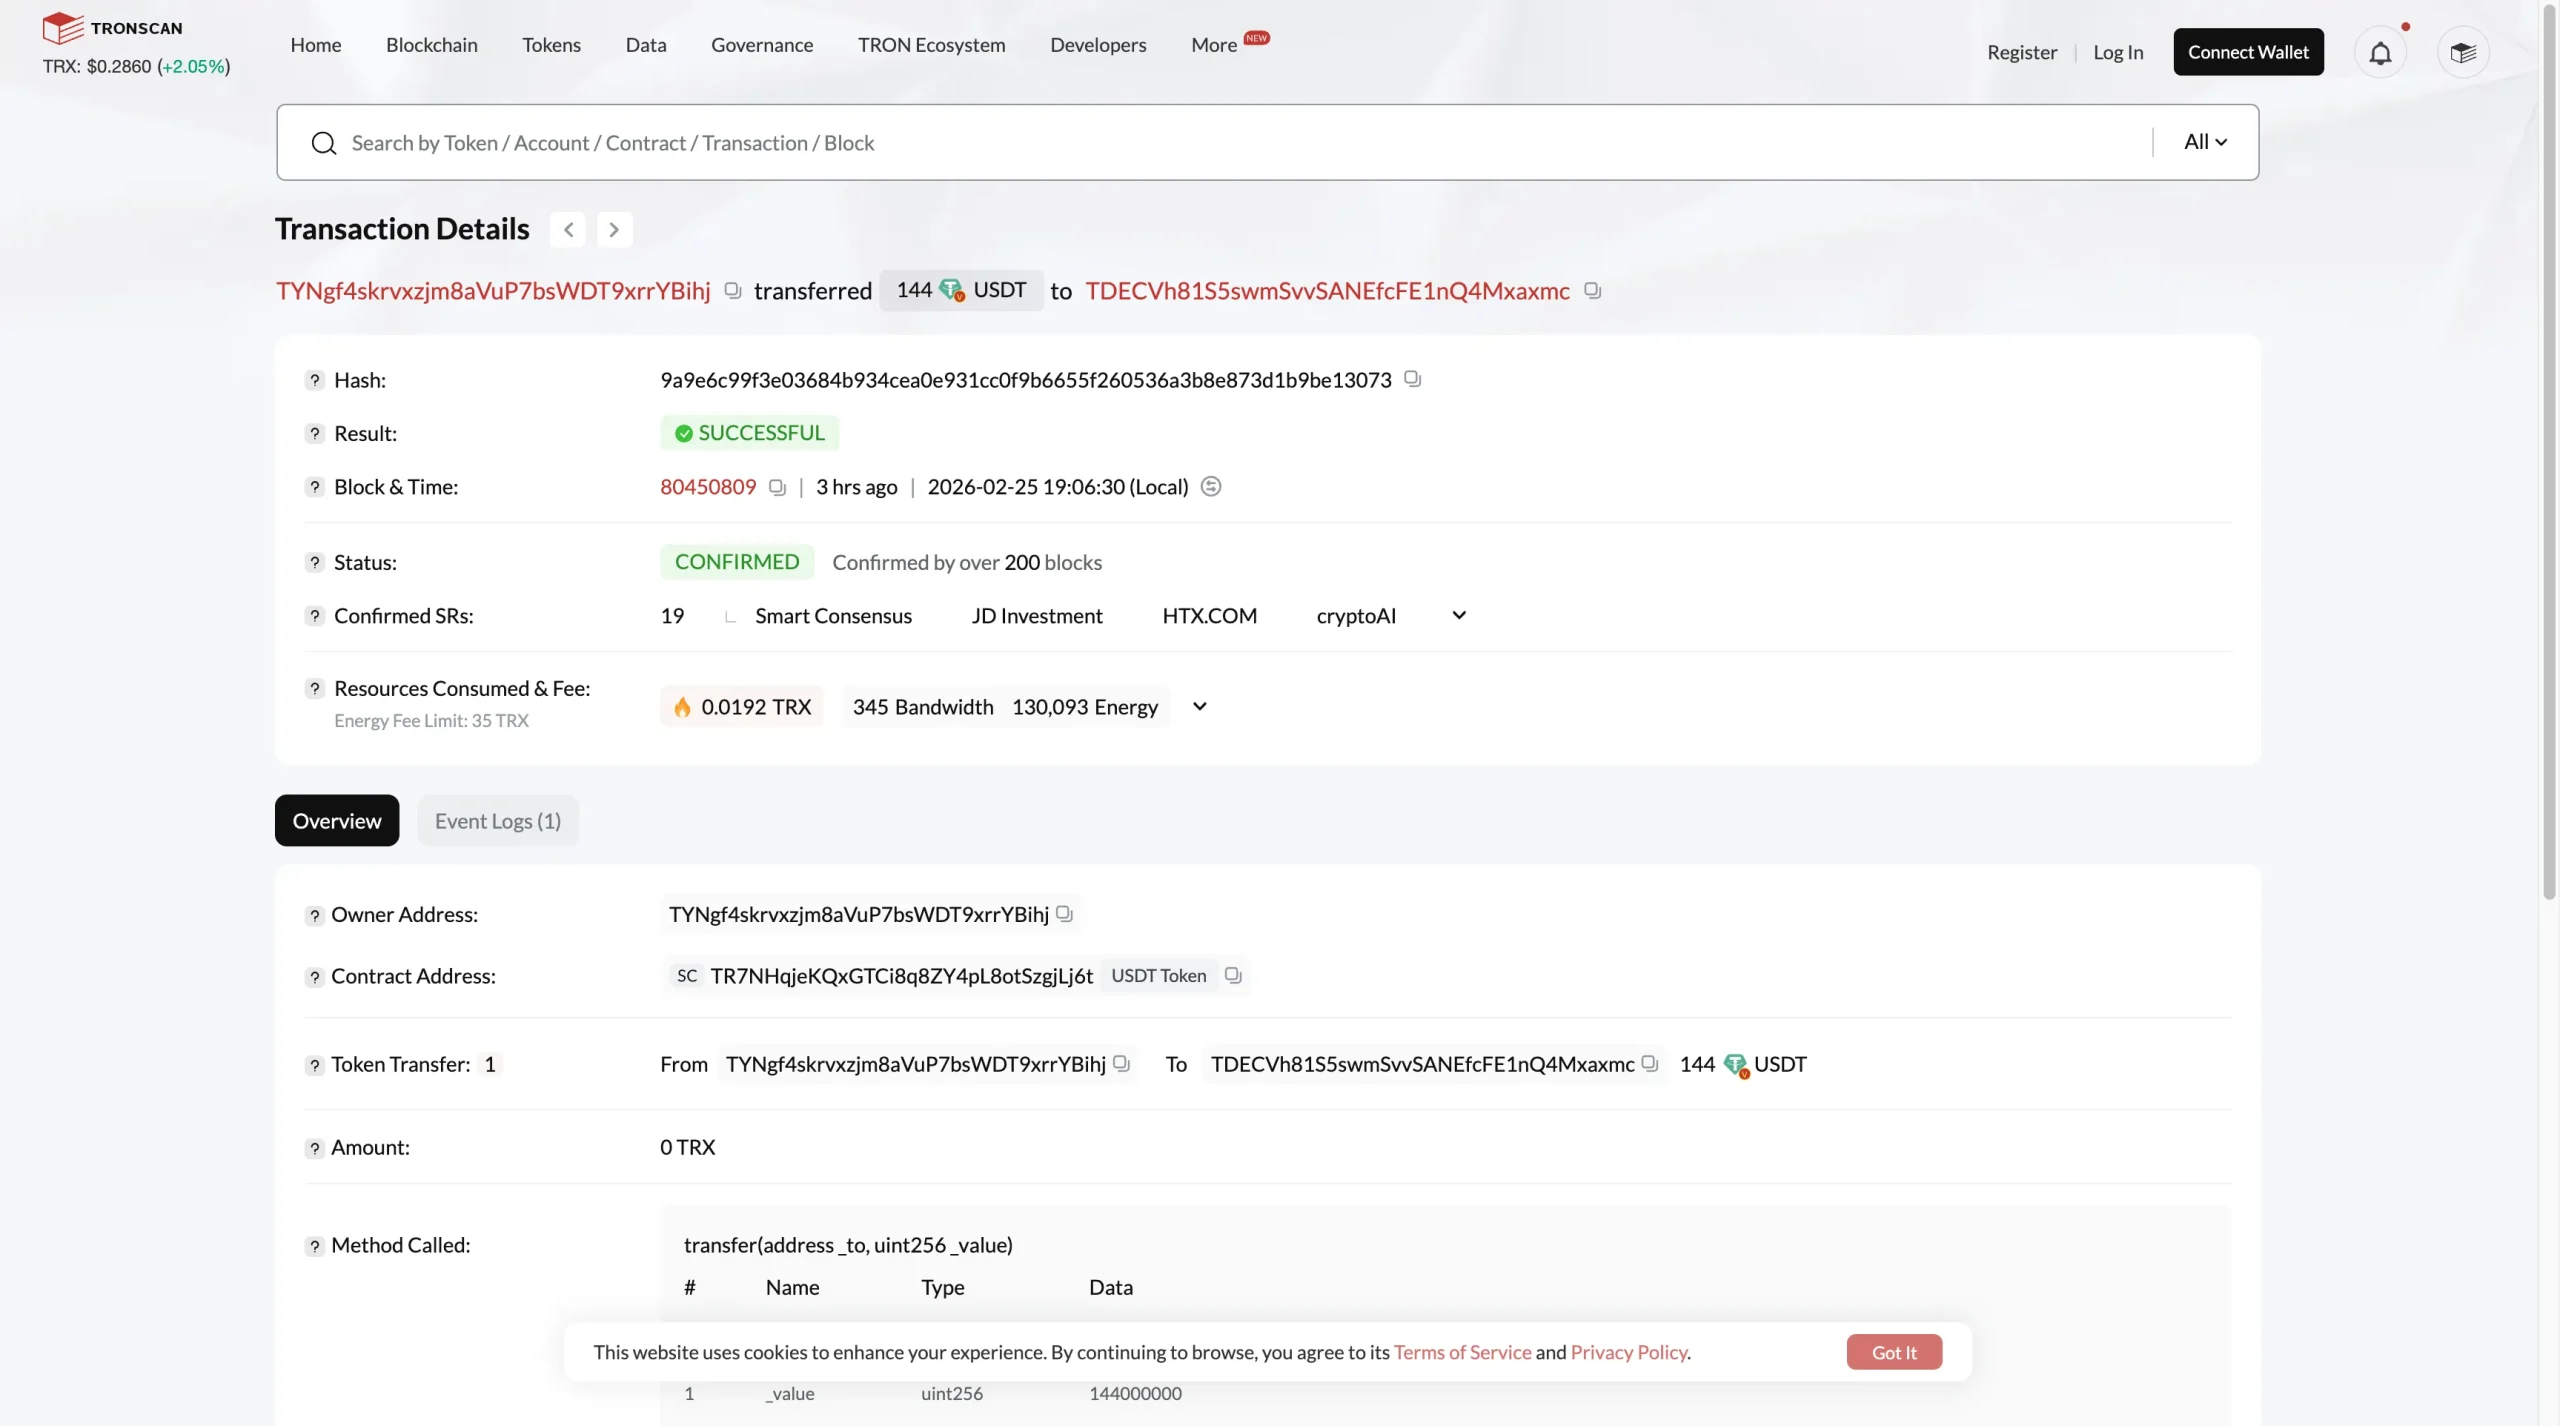Expand Resources Consumed & Fee details
2560x1426 pixels.
(1200, 706)
